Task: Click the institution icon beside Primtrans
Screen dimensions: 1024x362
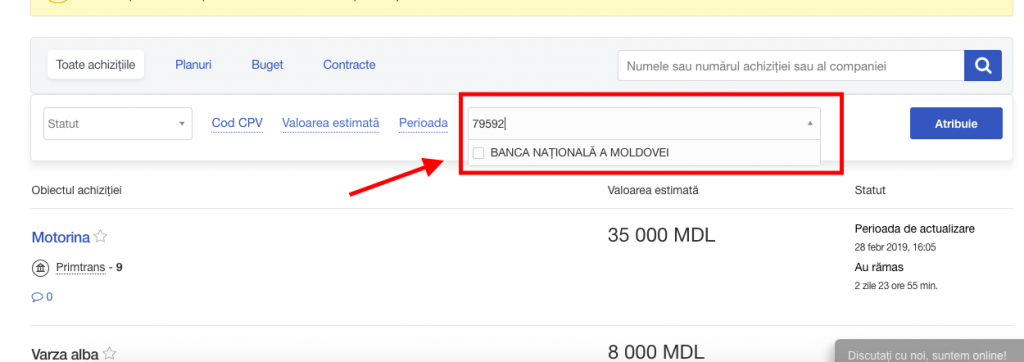Action: (40, 268)
